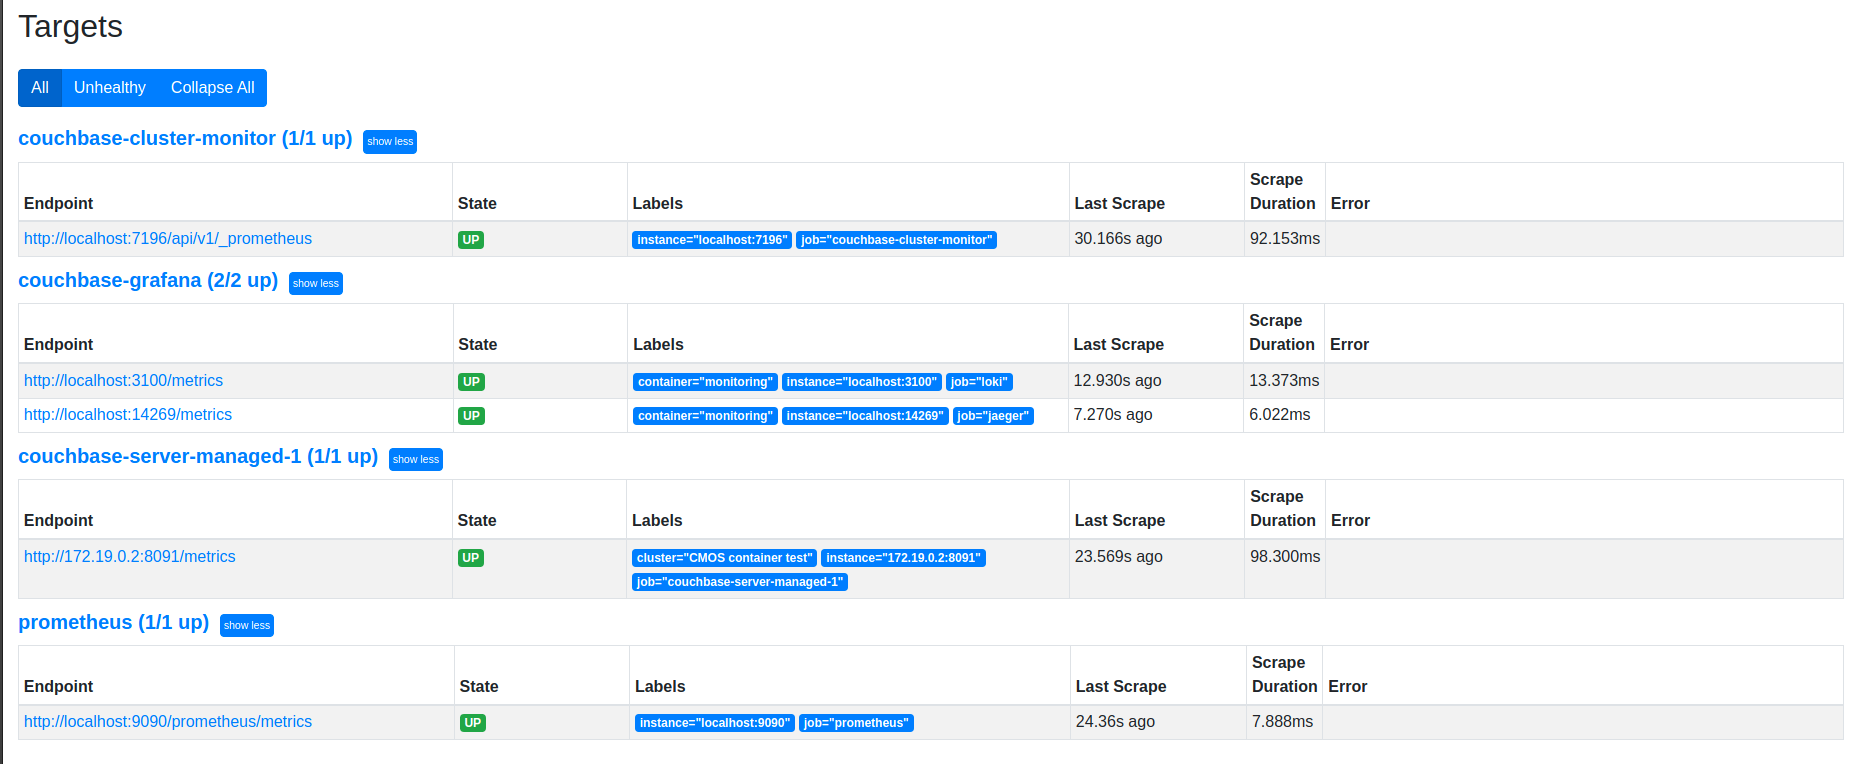Screen dimensions: 1858x764
Task: Click the Collapse All button
Action: pos(212,88)
